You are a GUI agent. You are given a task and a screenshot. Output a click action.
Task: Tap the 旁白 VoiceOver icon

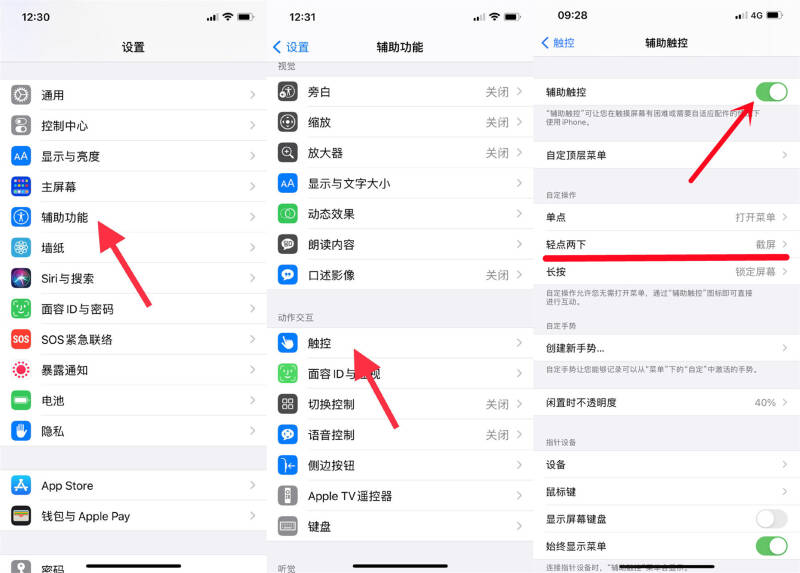click(x=288, y=92)
